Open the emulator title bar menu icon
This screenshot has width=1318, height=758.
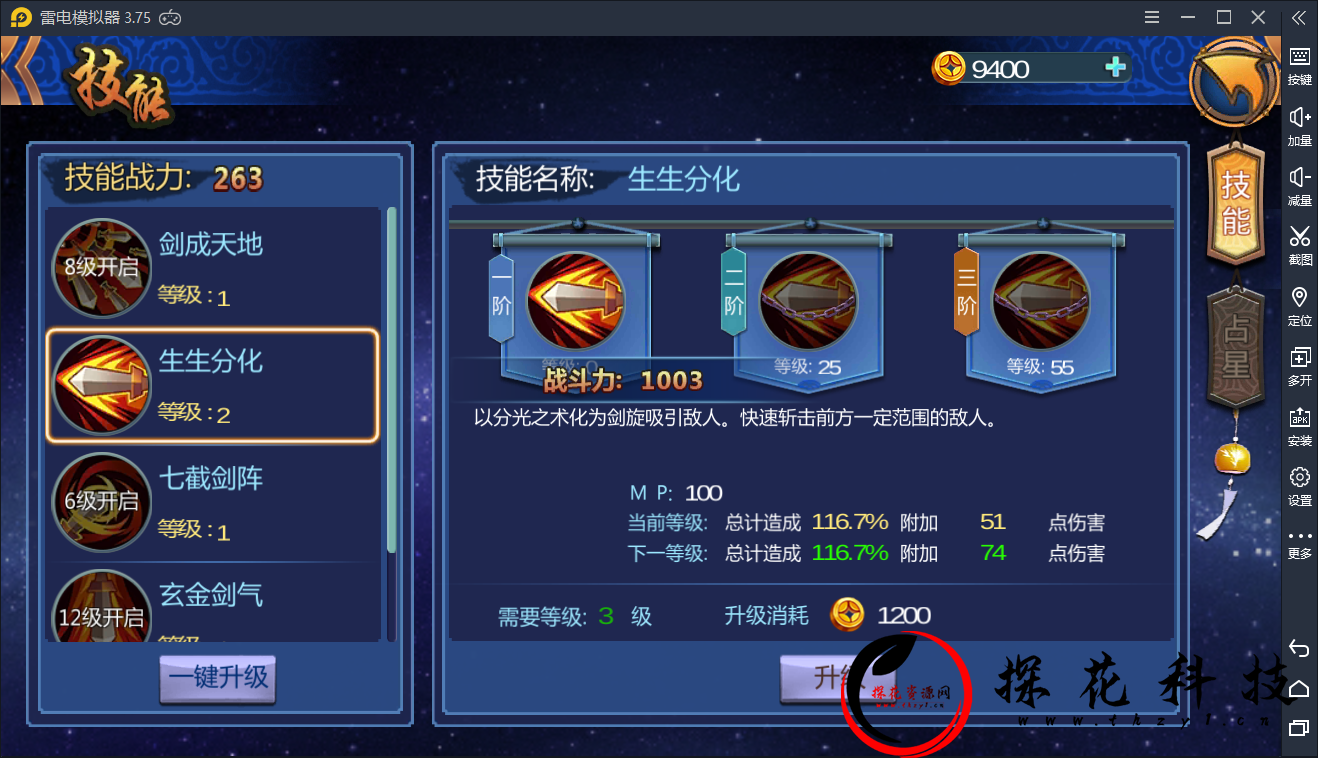pos(1151,17)
